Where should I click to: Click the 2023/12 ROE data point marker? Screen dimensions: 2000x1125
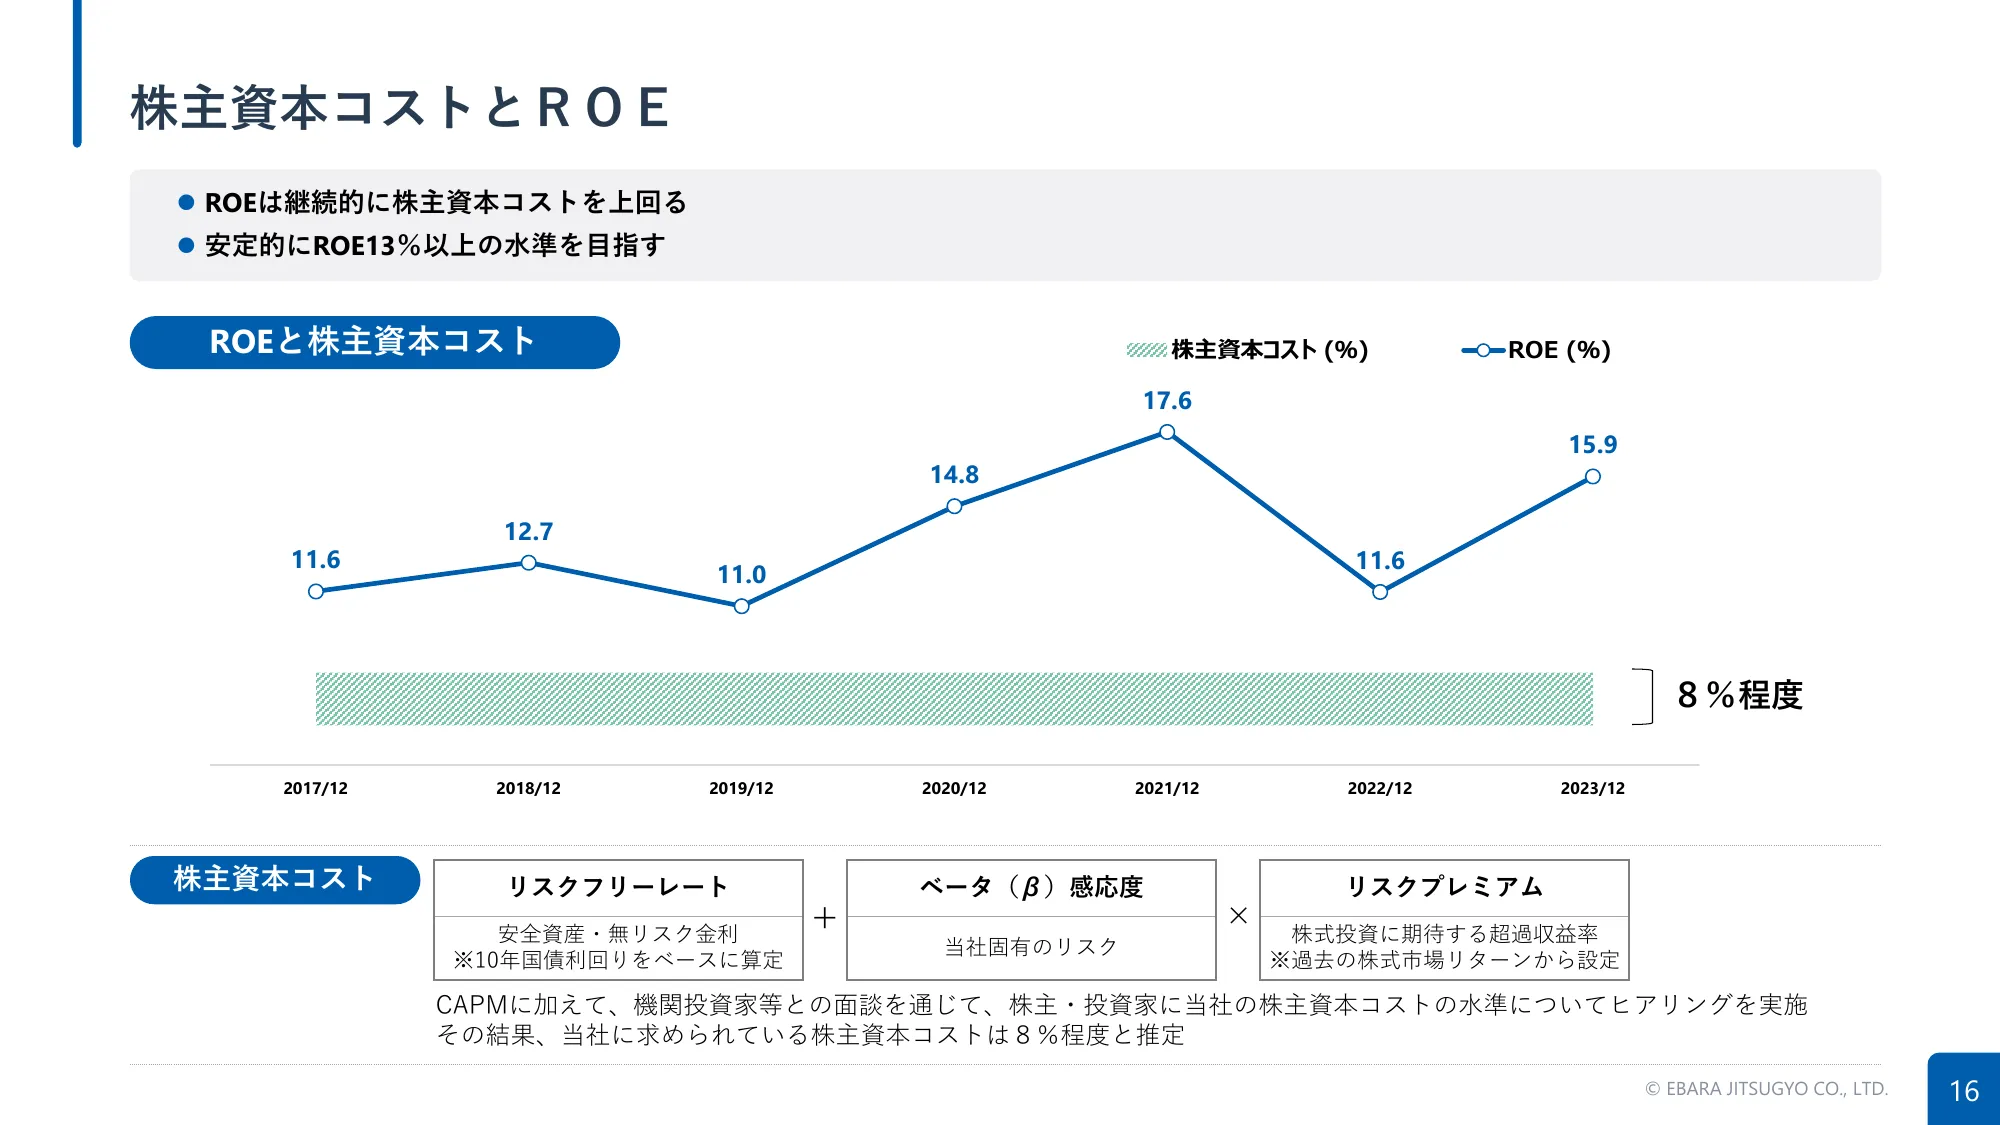click(1593, 477)
